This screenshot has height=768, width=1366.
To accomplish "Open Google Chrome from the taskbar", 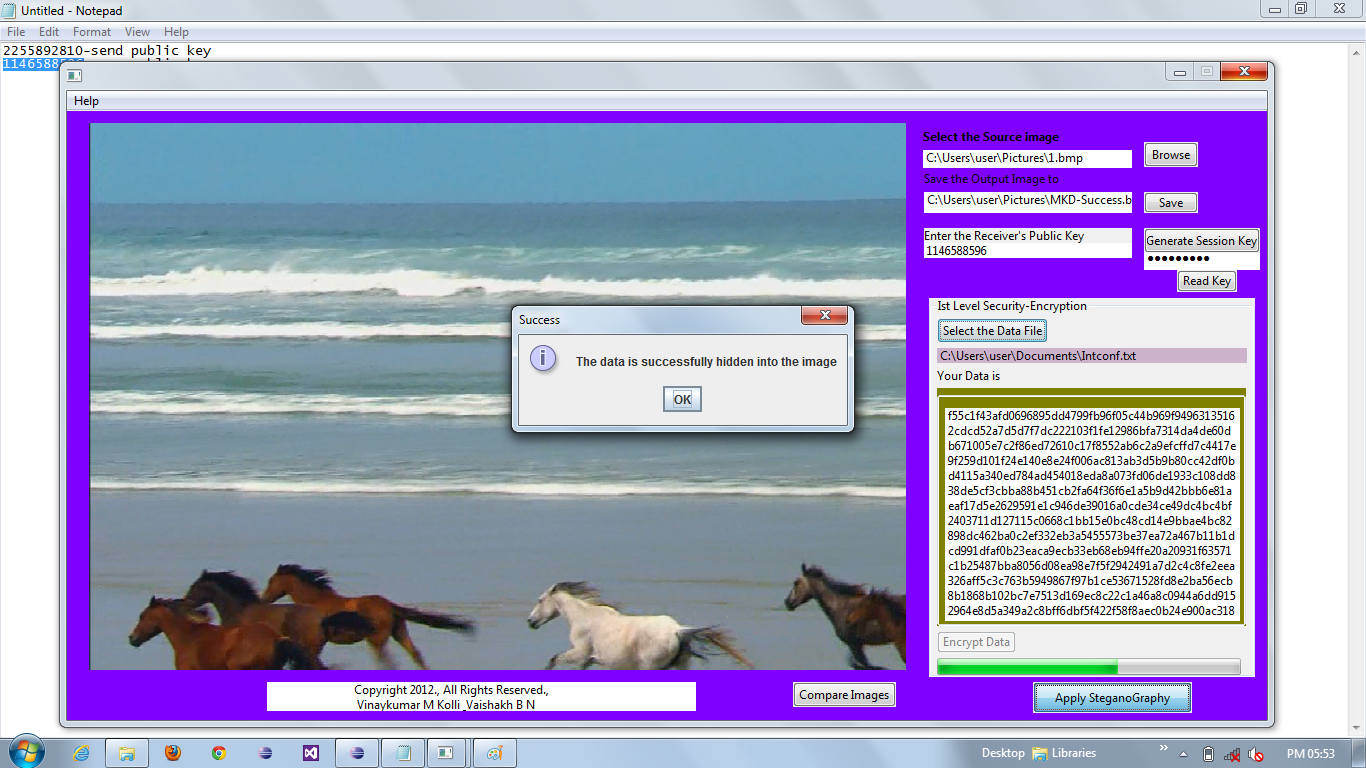I will click(x=219, y=753).
